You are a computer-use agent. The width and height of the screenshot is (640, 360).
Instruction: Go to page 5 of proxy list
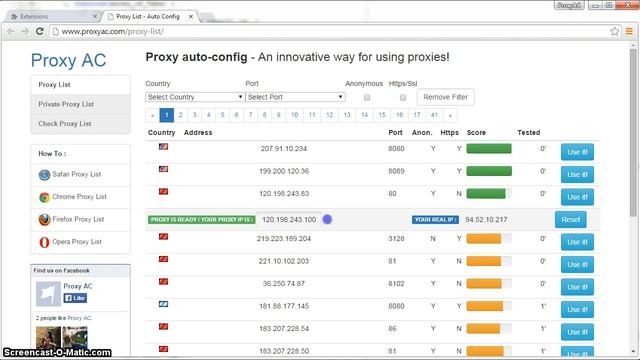pos(222,115)
